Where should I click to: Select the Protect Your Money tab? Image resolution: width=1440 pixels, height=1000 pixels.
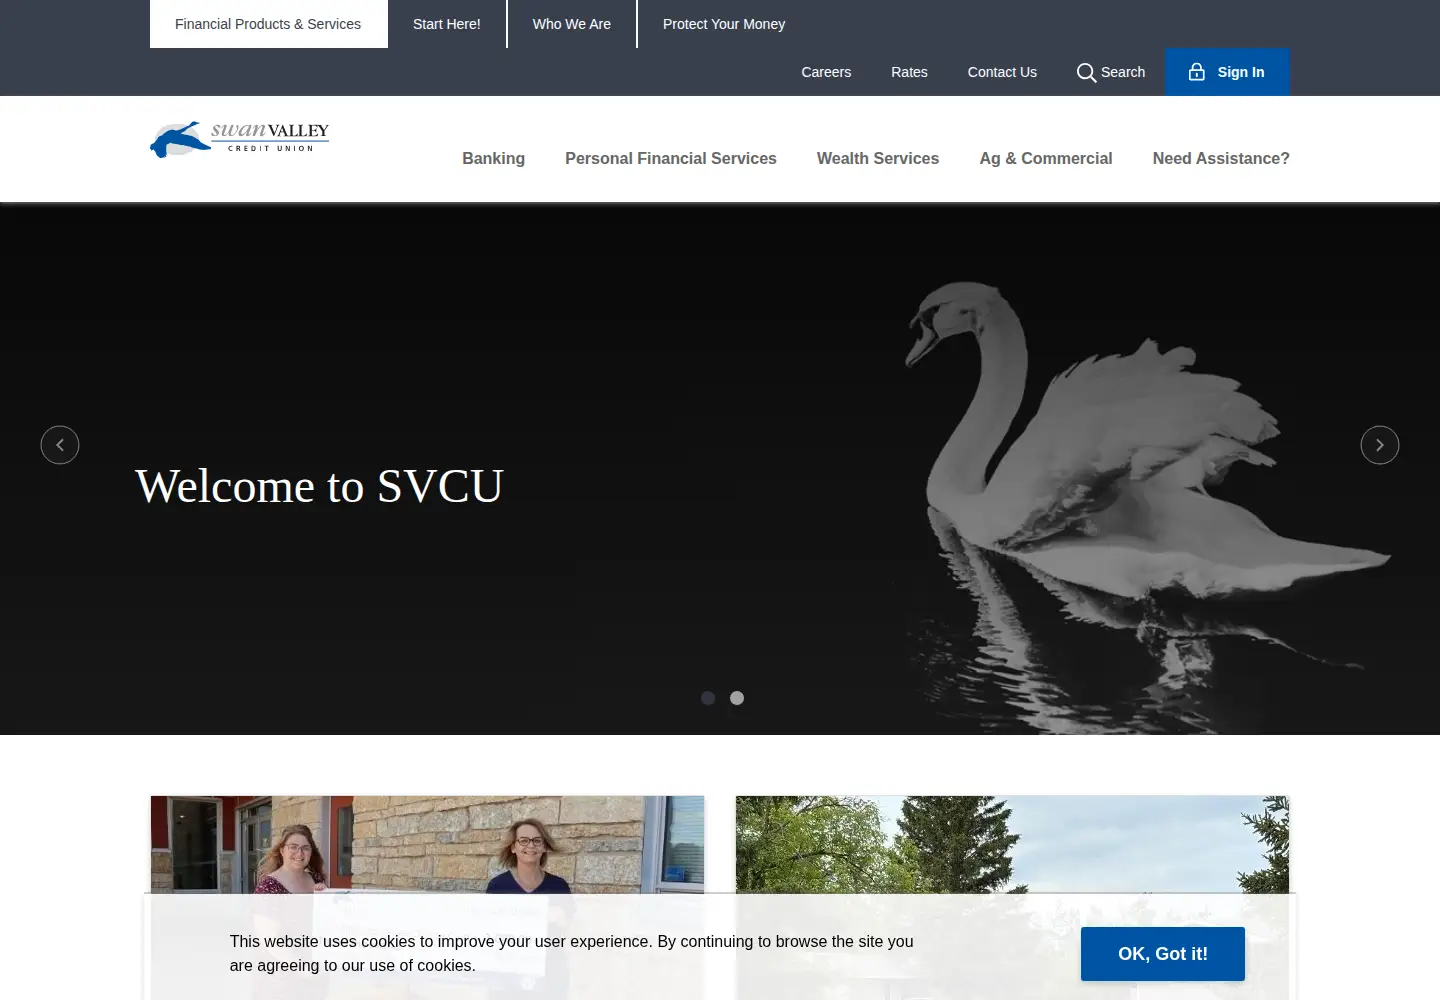tap(724, 24)
